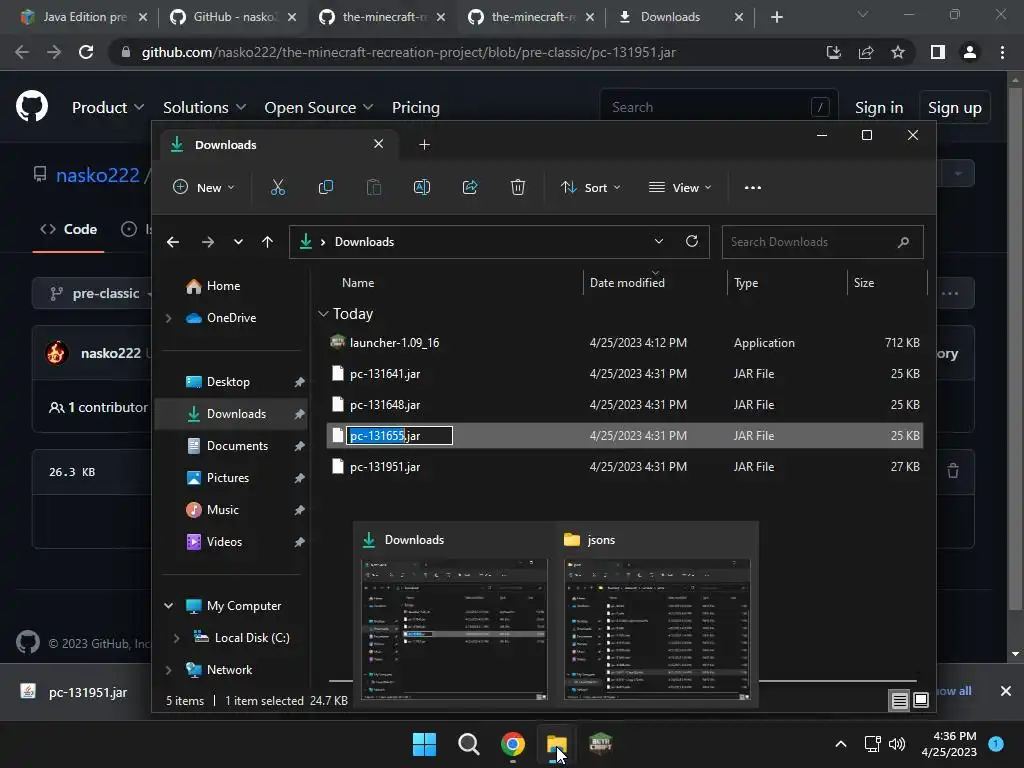Click the GitHub logo on the page
Screen dimensions: 1024x768
32,106
